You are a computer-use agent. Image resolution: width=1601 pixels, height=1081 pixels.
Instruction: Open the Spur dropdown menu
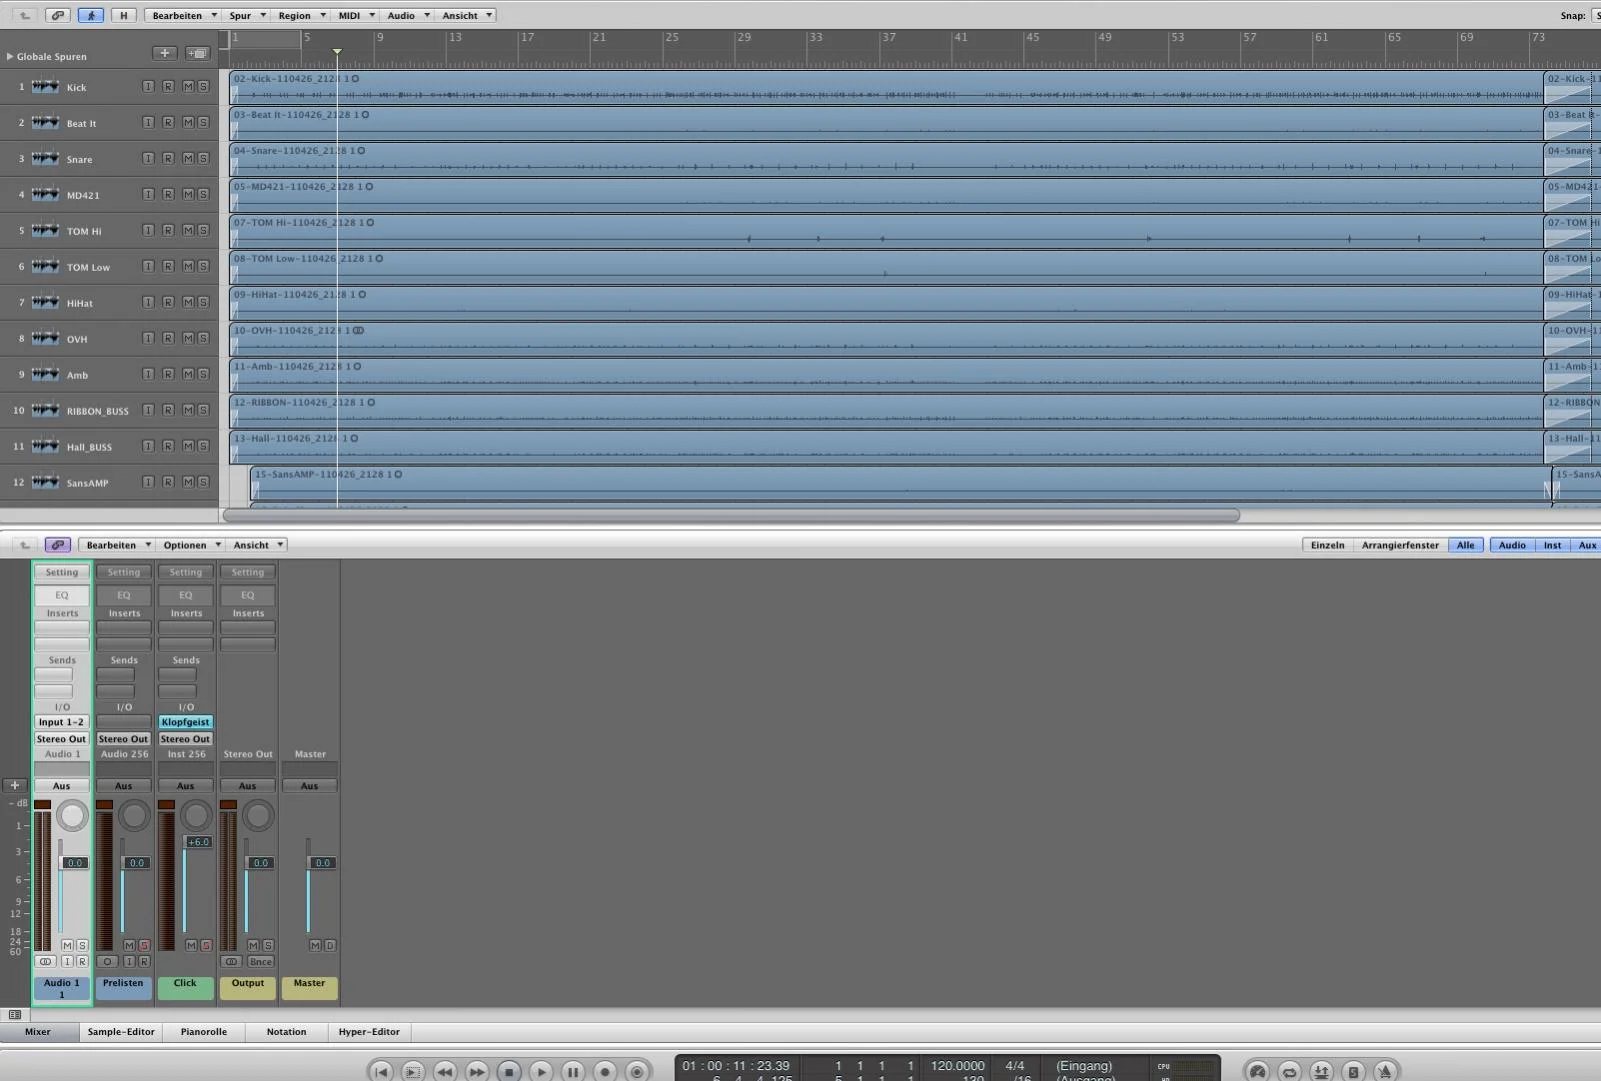click(247, 15)
